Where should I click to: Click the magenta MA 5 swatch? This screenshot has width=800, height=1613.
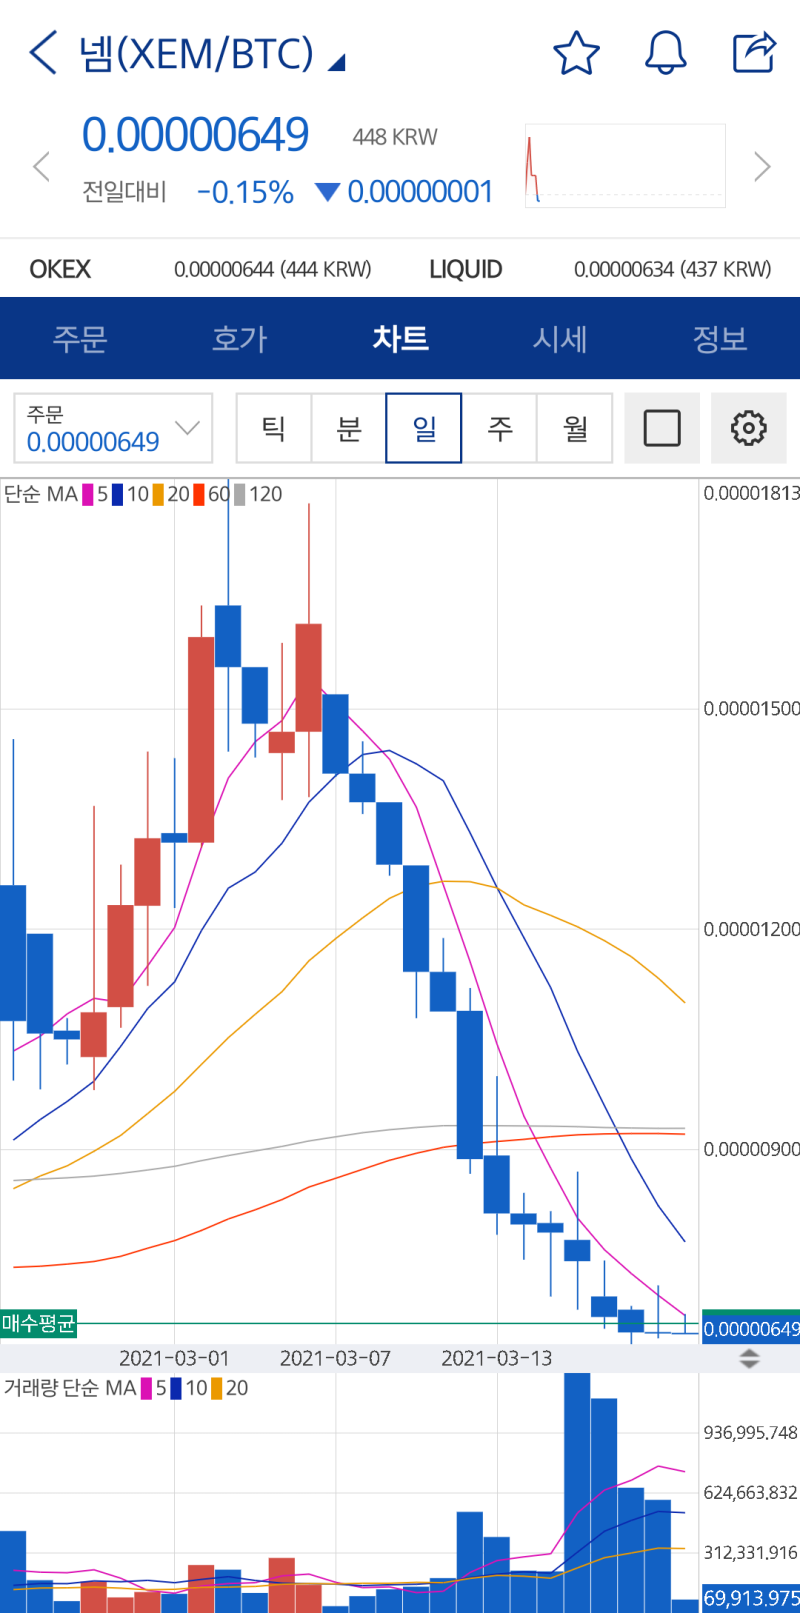[x=88, y=494]
